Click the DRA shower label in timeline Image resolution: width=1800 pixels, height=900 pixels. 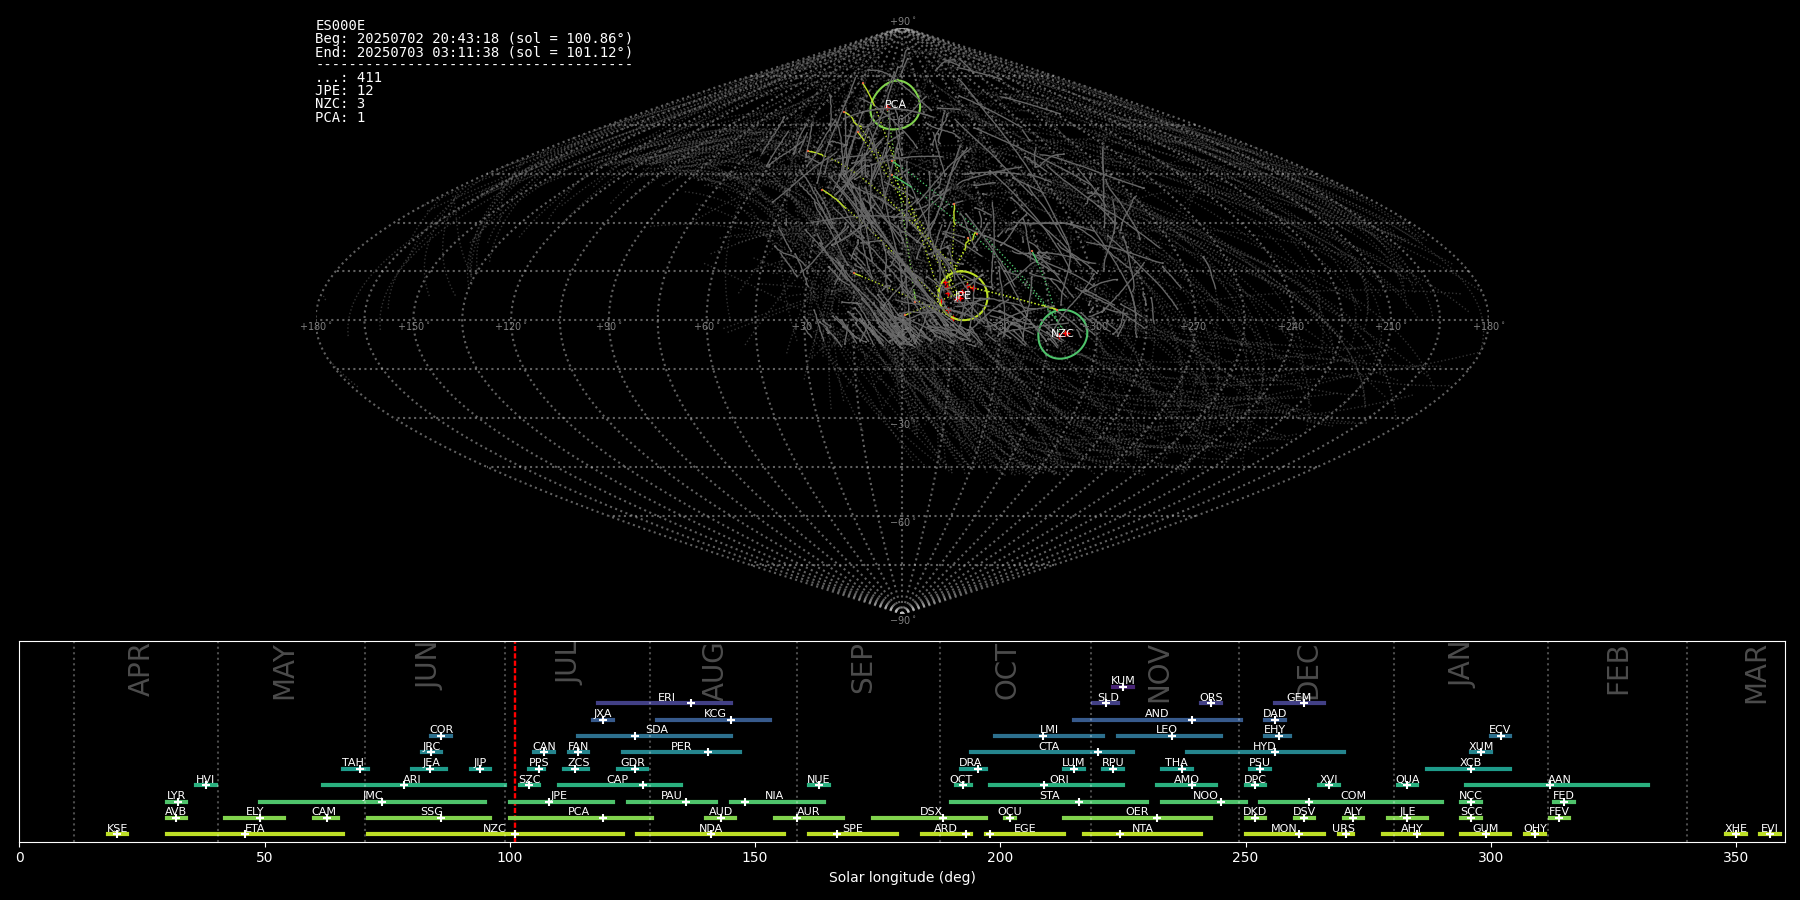click(x=970, y=763)
